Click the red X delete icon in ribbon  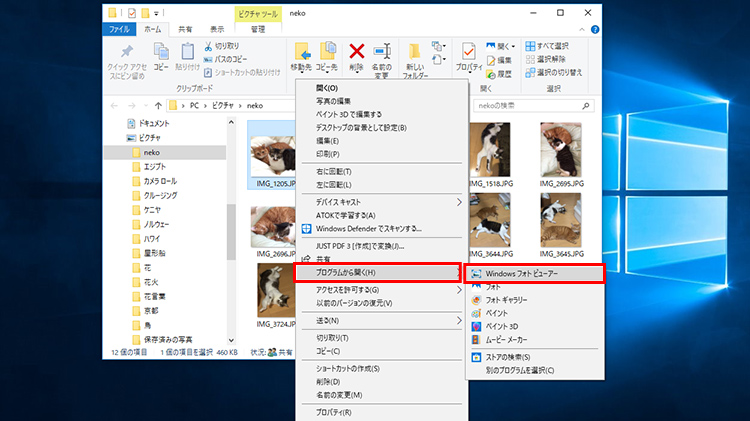(x=356, y=51)
